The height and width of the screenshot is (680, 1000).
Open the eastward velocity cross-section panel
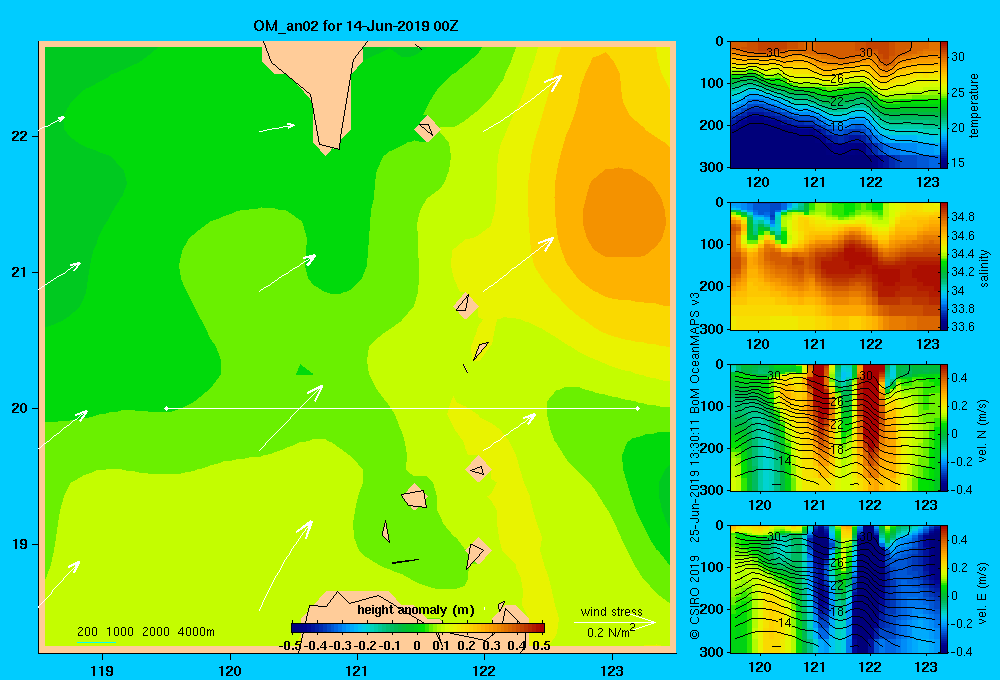tap(834, 589)
